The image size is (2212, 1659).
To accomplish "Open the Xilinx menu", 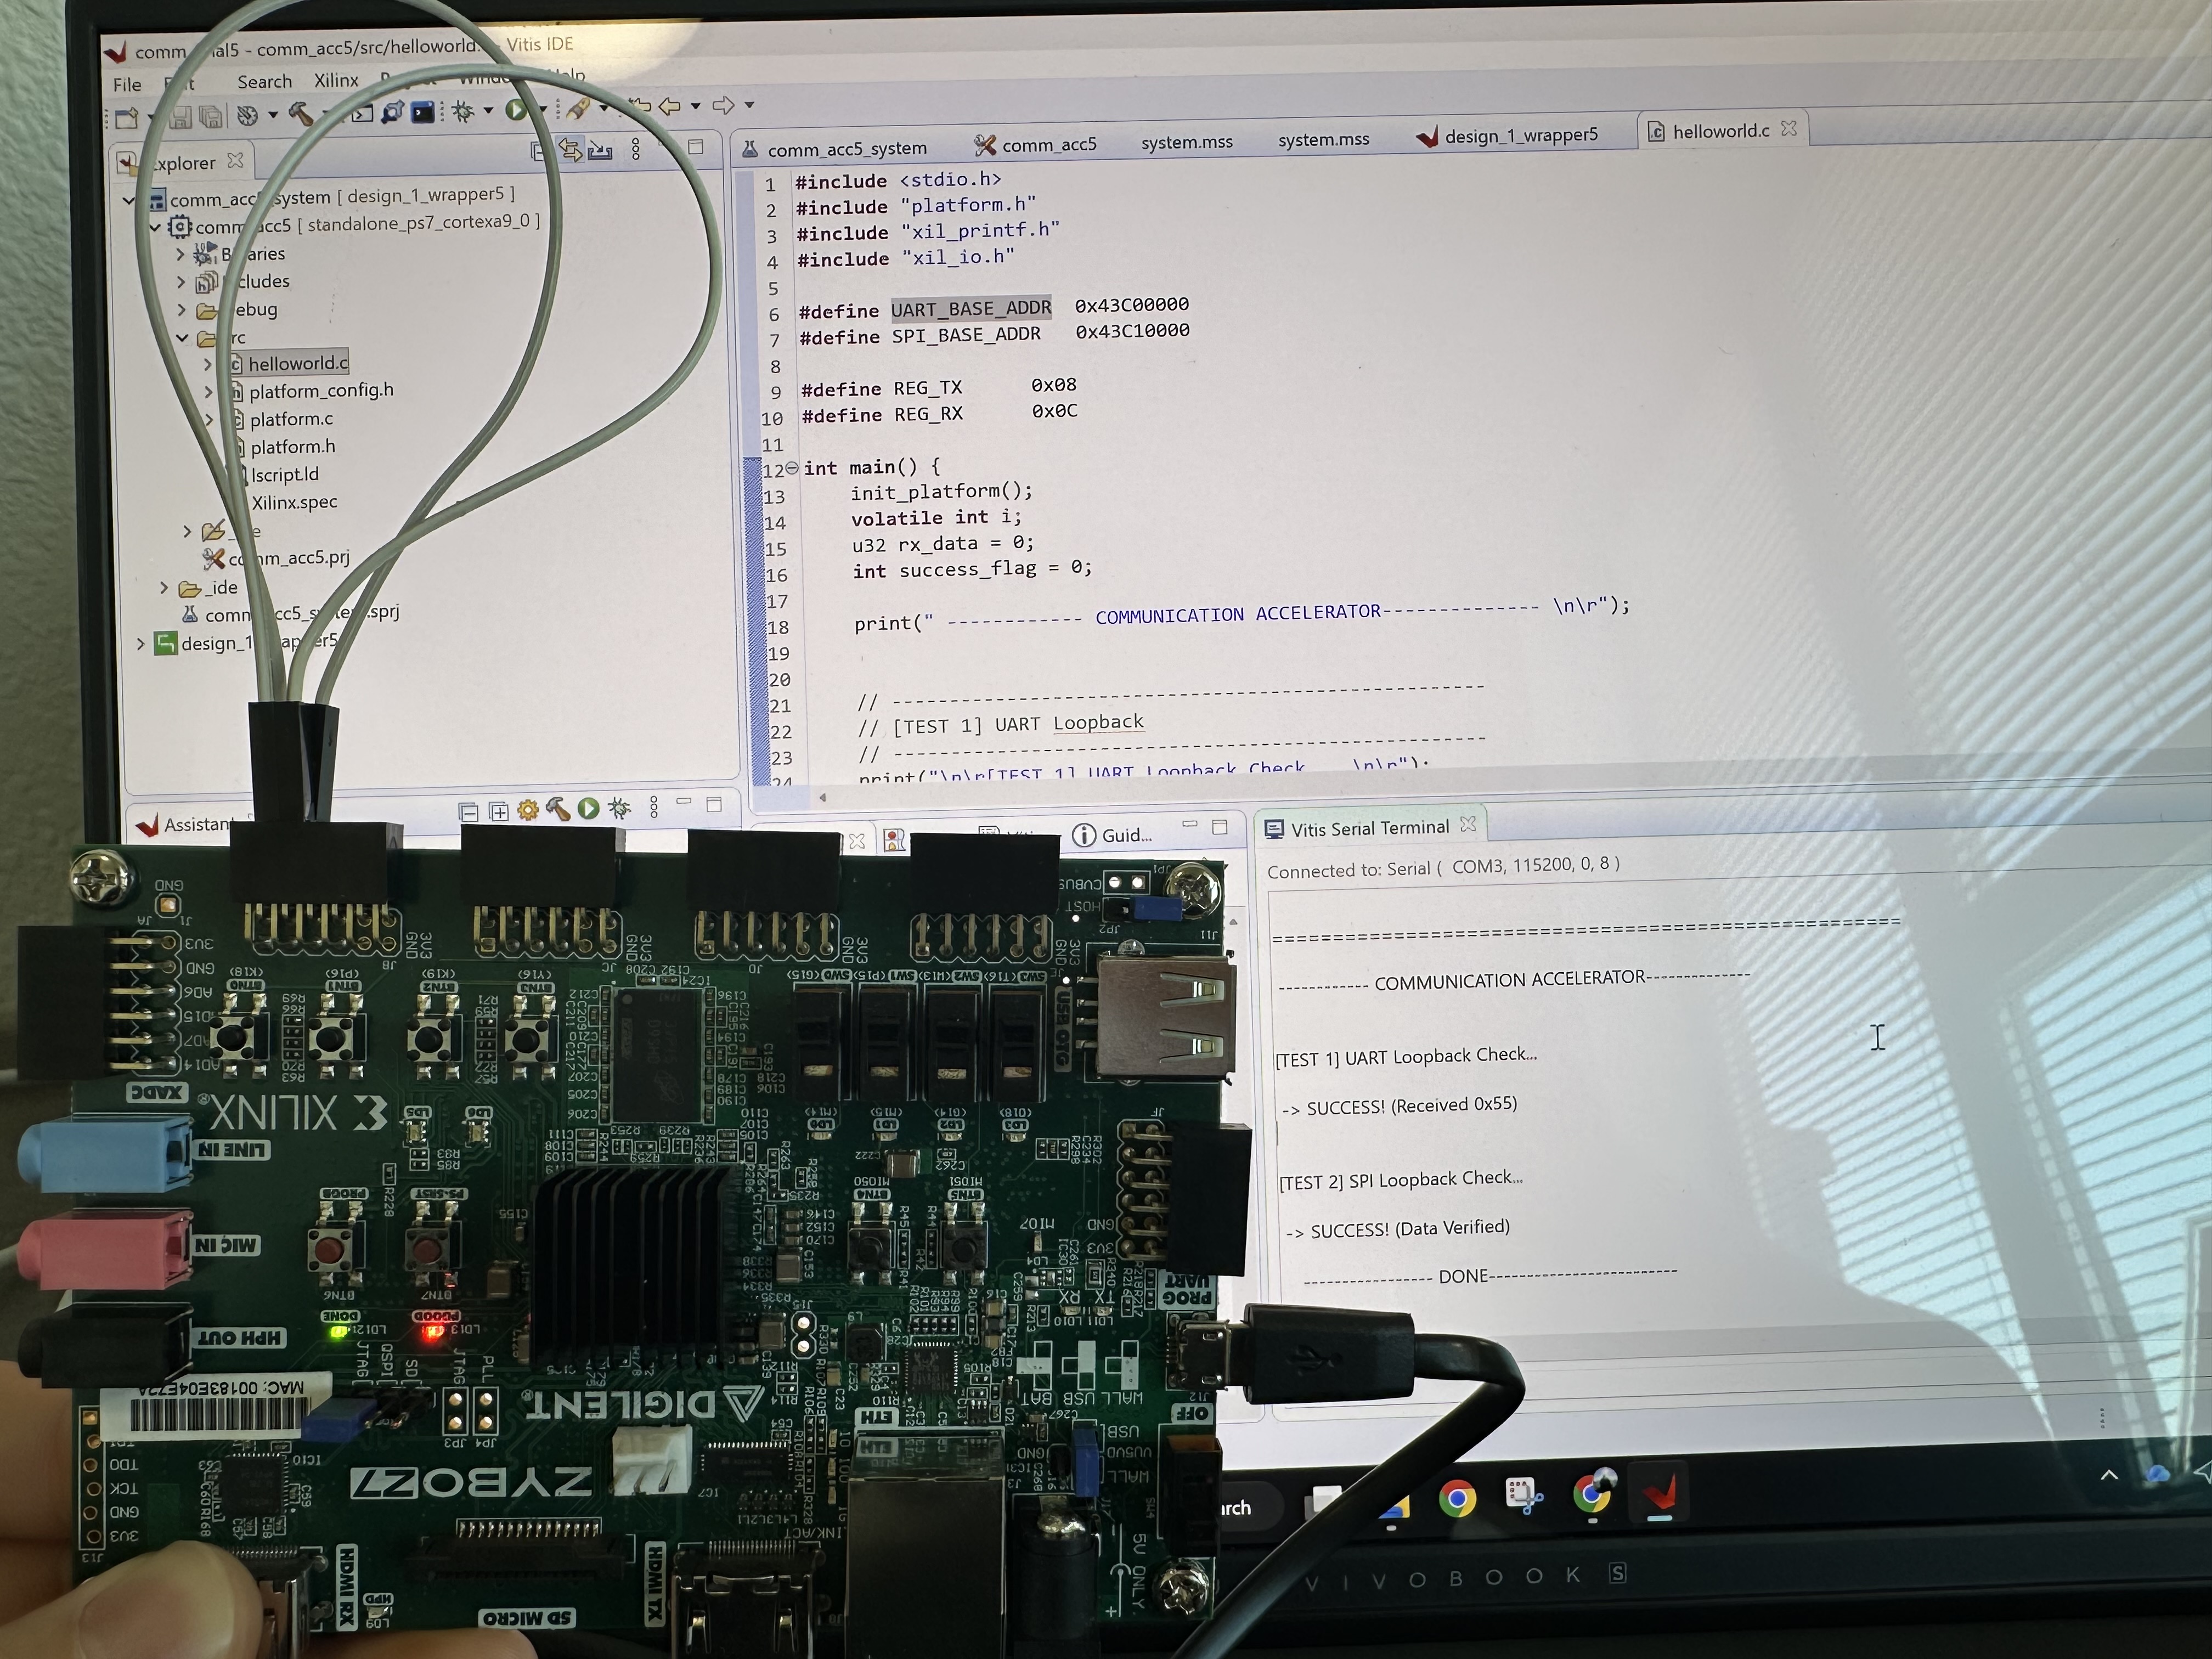I will click(x=336, y=81).
